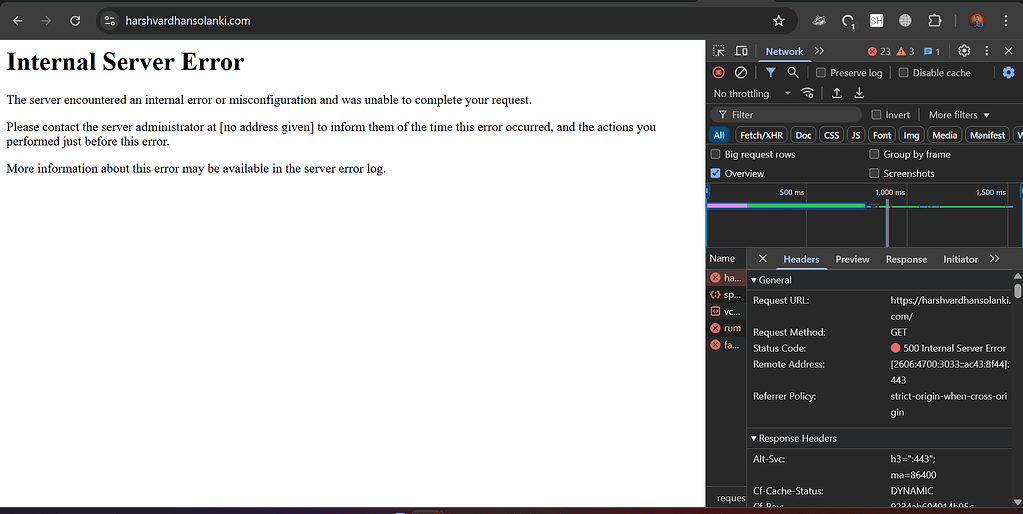Select the 'vc...' request row
Screen dimensions: 1023x514
pyautogui.click(x=725, y=312)
